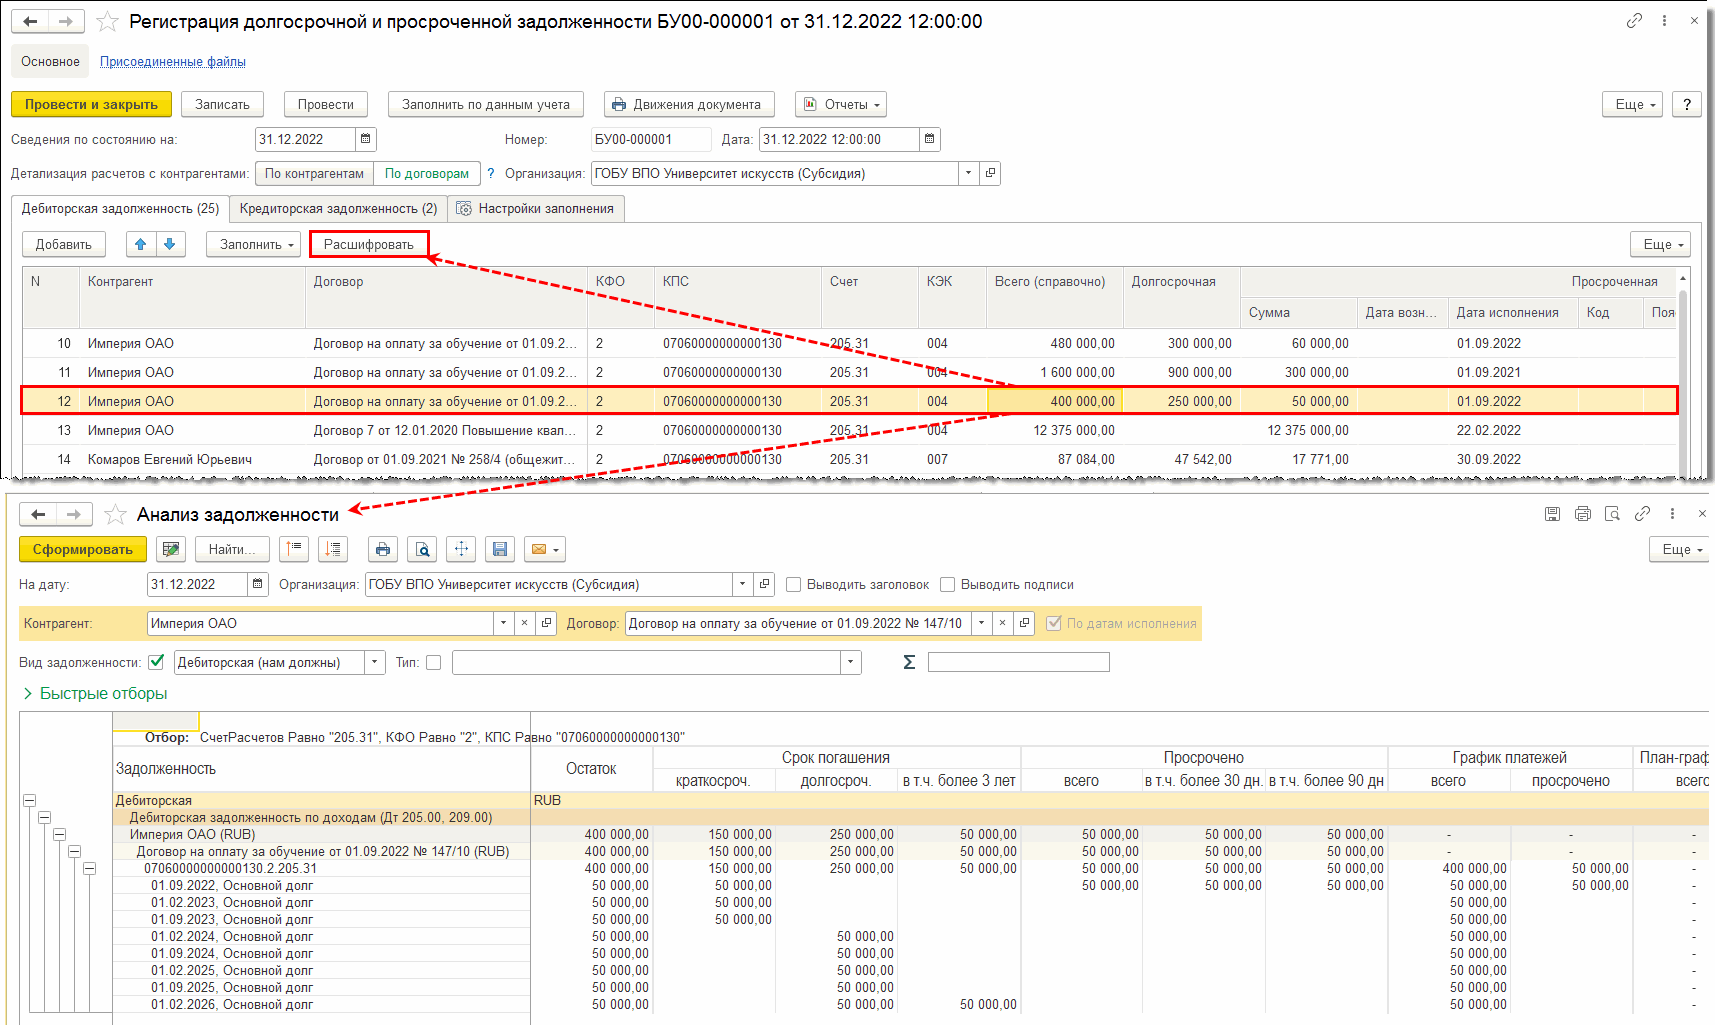Screen dimensions: 1715x1025
Task: Click the sigma sum icon
Action: point(909,662)
